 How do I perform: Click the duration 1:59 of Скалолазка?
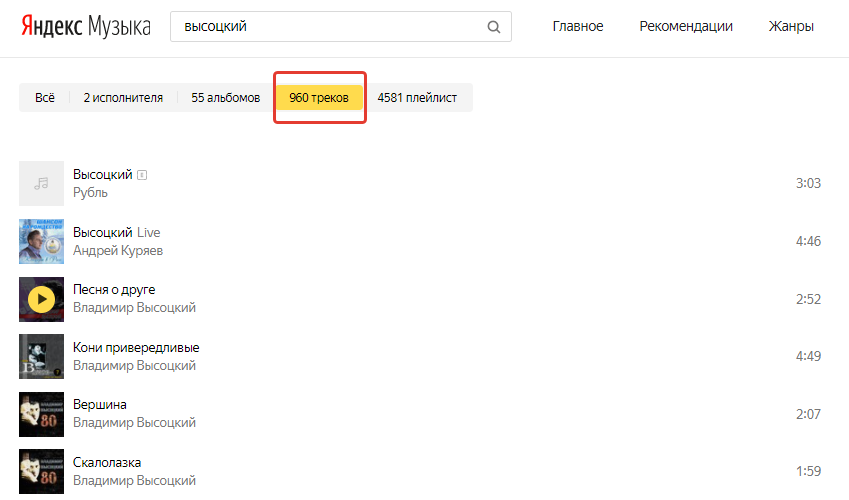(x=808, y=471)
